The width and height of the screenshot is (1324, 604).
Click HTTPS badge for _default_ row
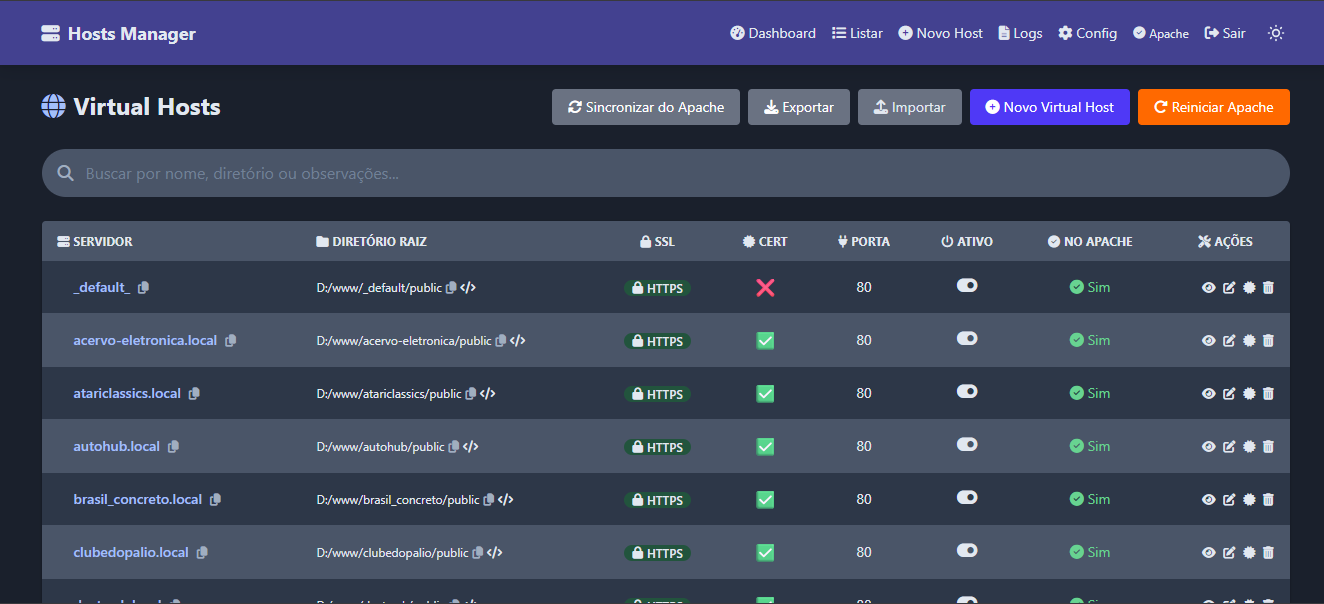coord(657,288)
